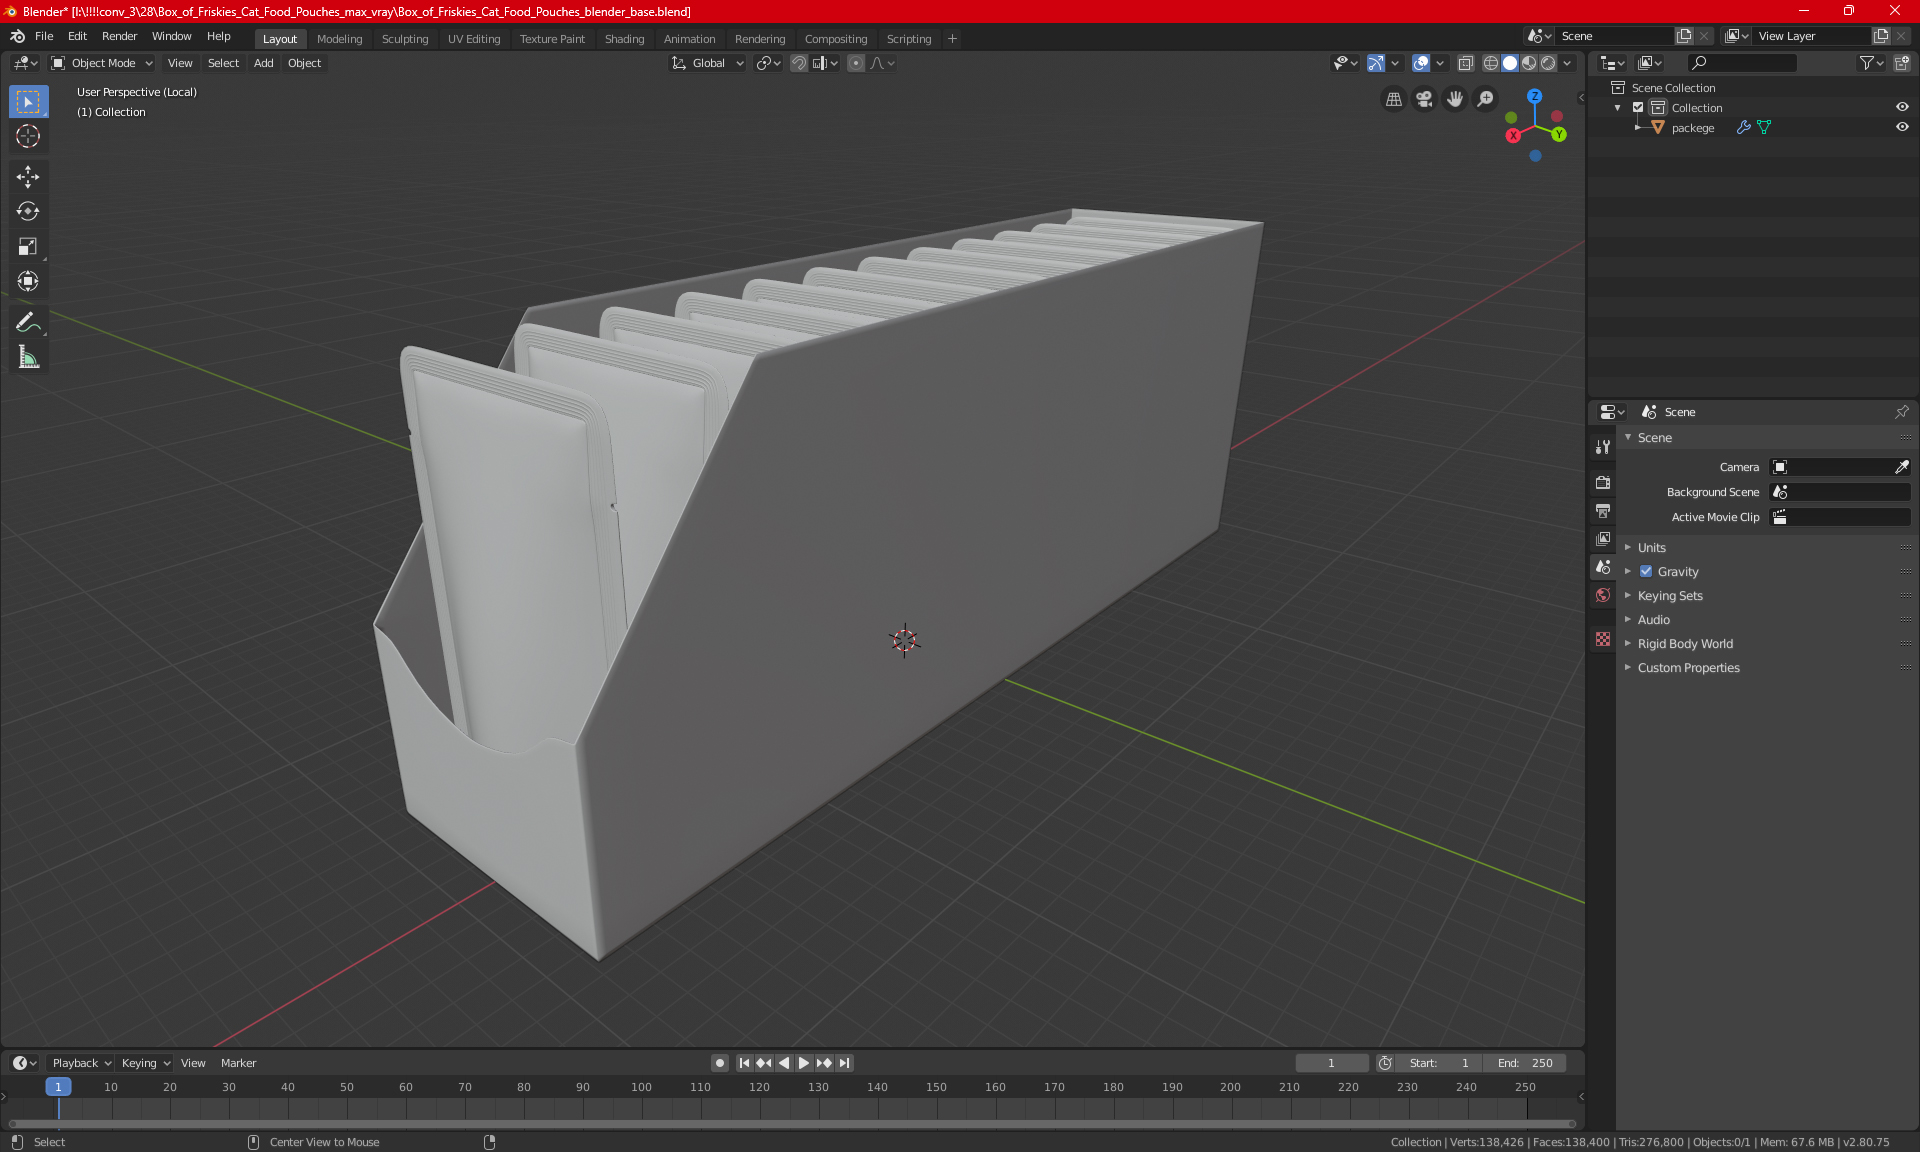Open the Render properties tab icon

click(x=1603, y=482)
